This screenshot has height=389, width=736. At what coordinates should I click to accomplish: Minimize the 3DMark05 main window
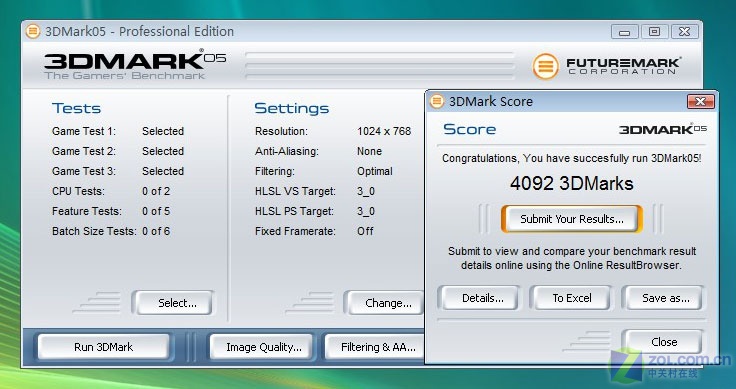click(x=624, y=32)
